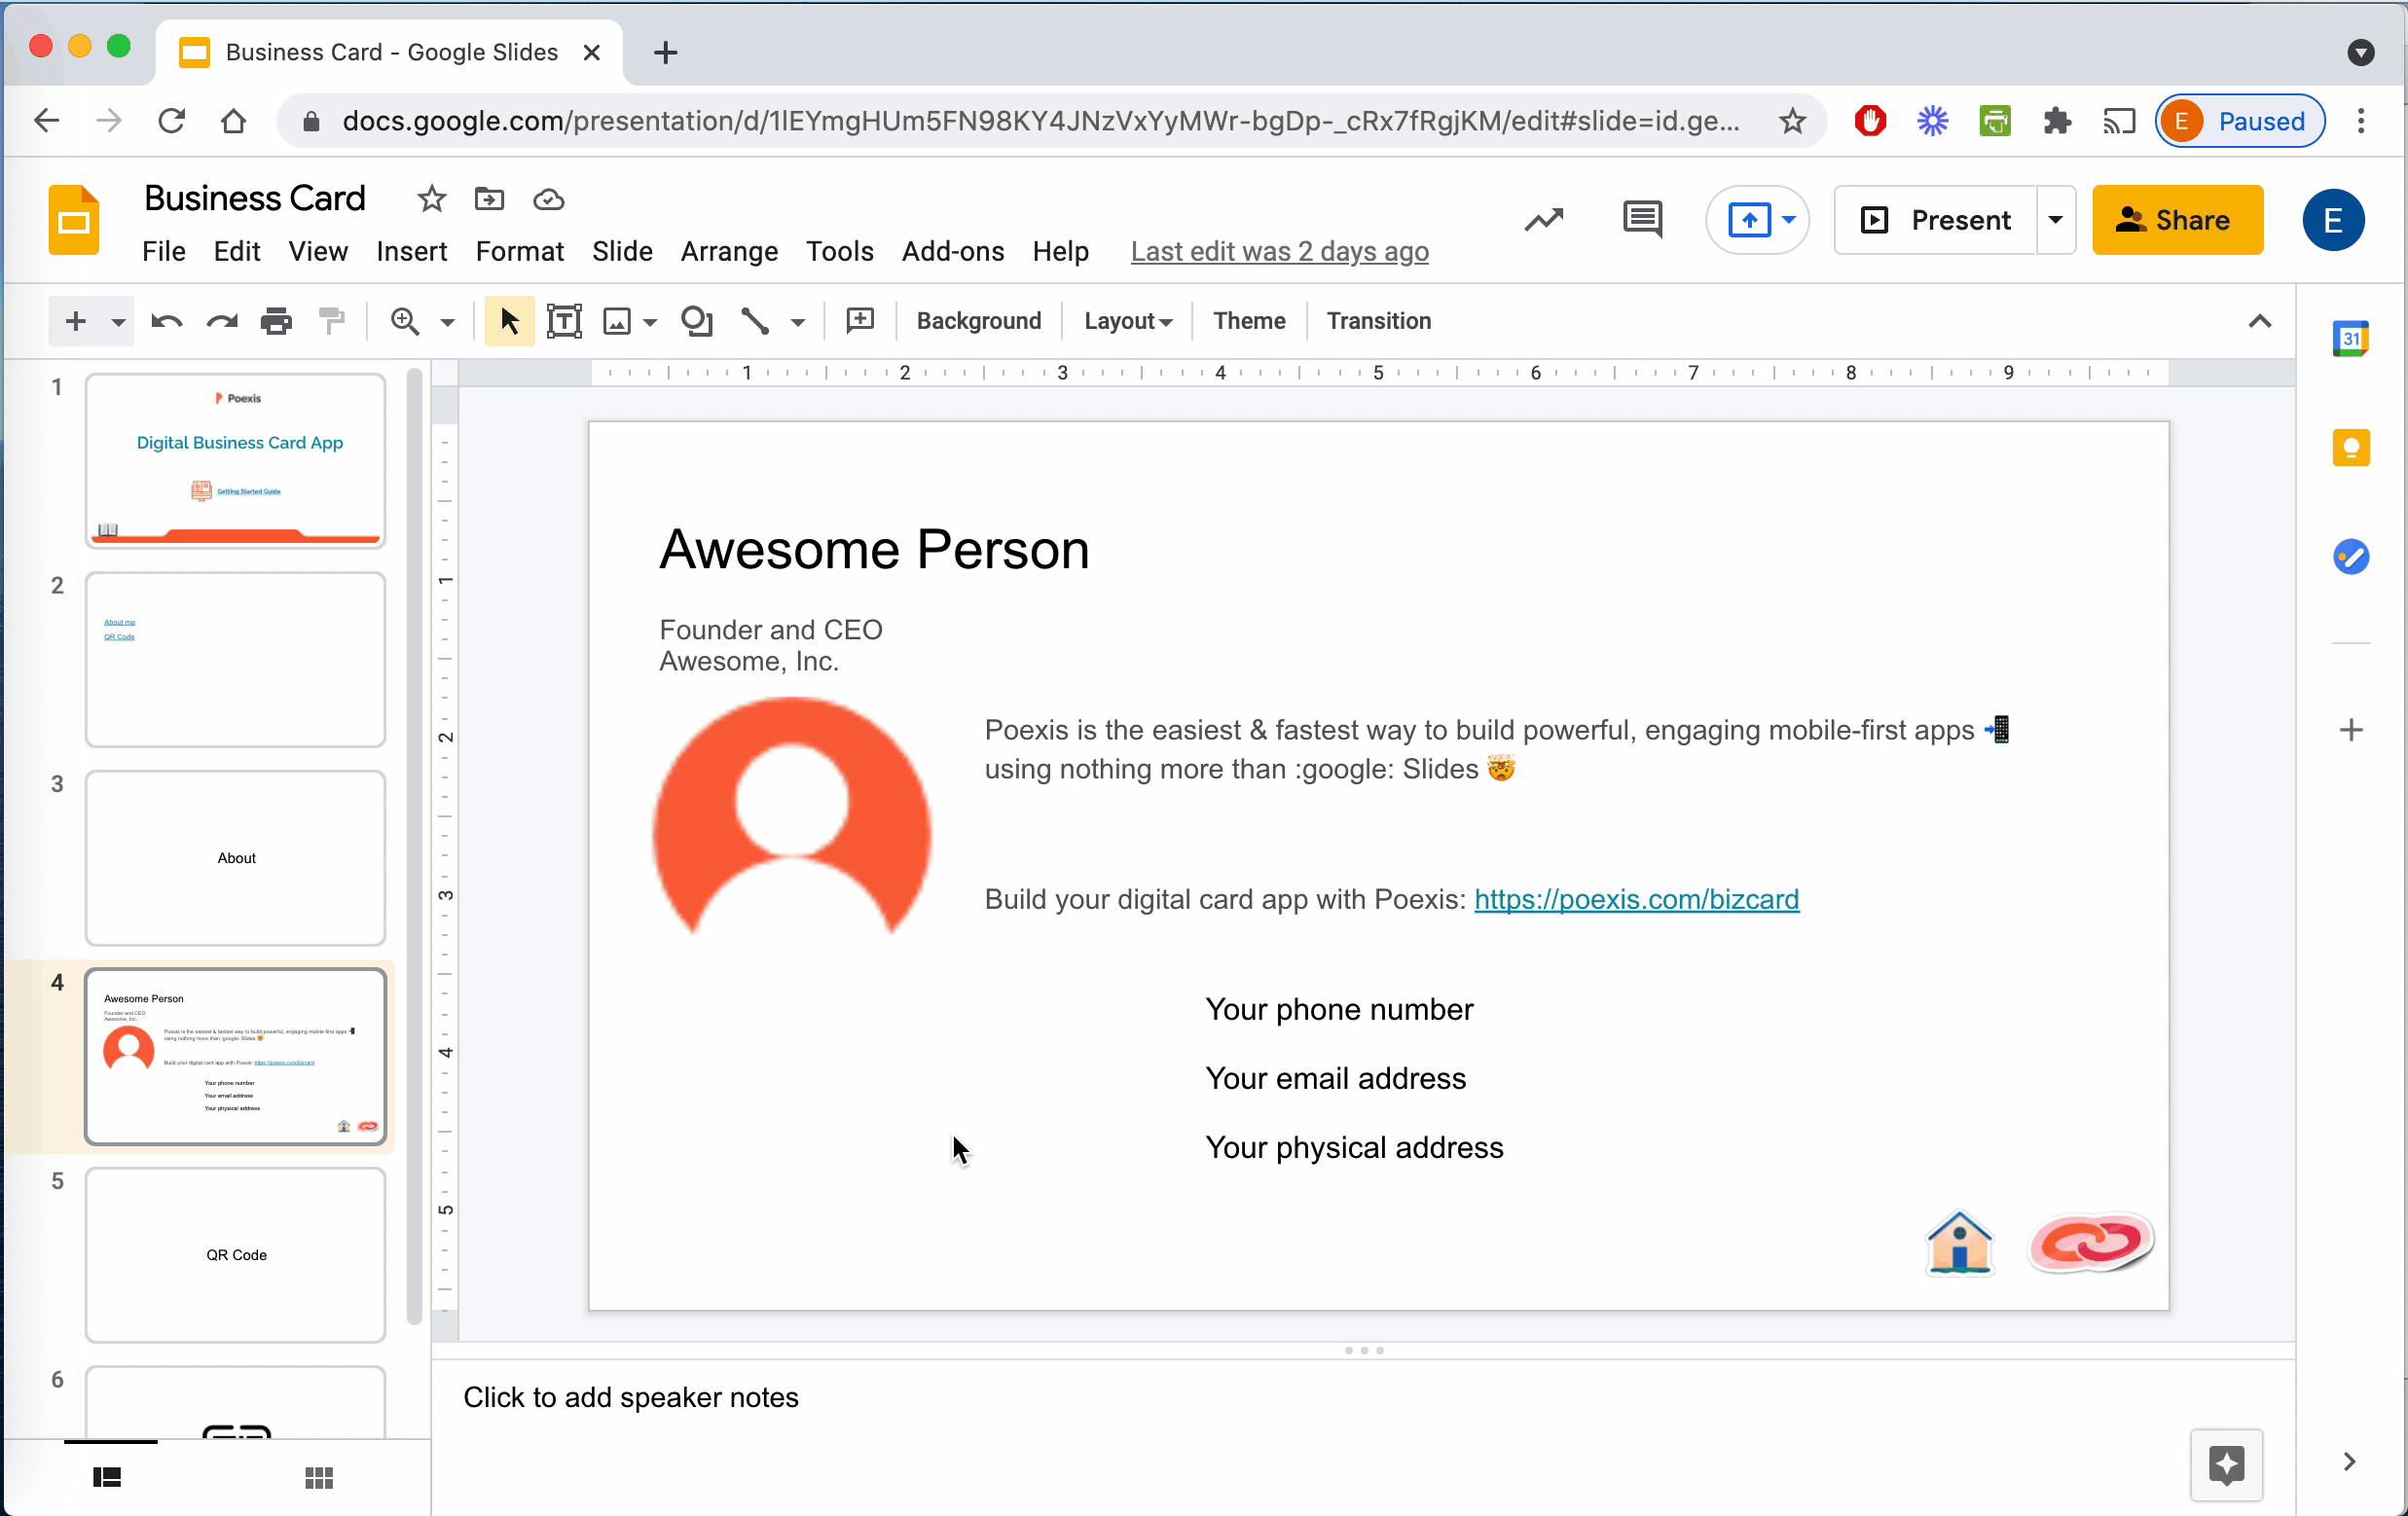Click the house emoji image on slide
The width and height of the screenshot is (2408, 1516).
(1959, 1242)
